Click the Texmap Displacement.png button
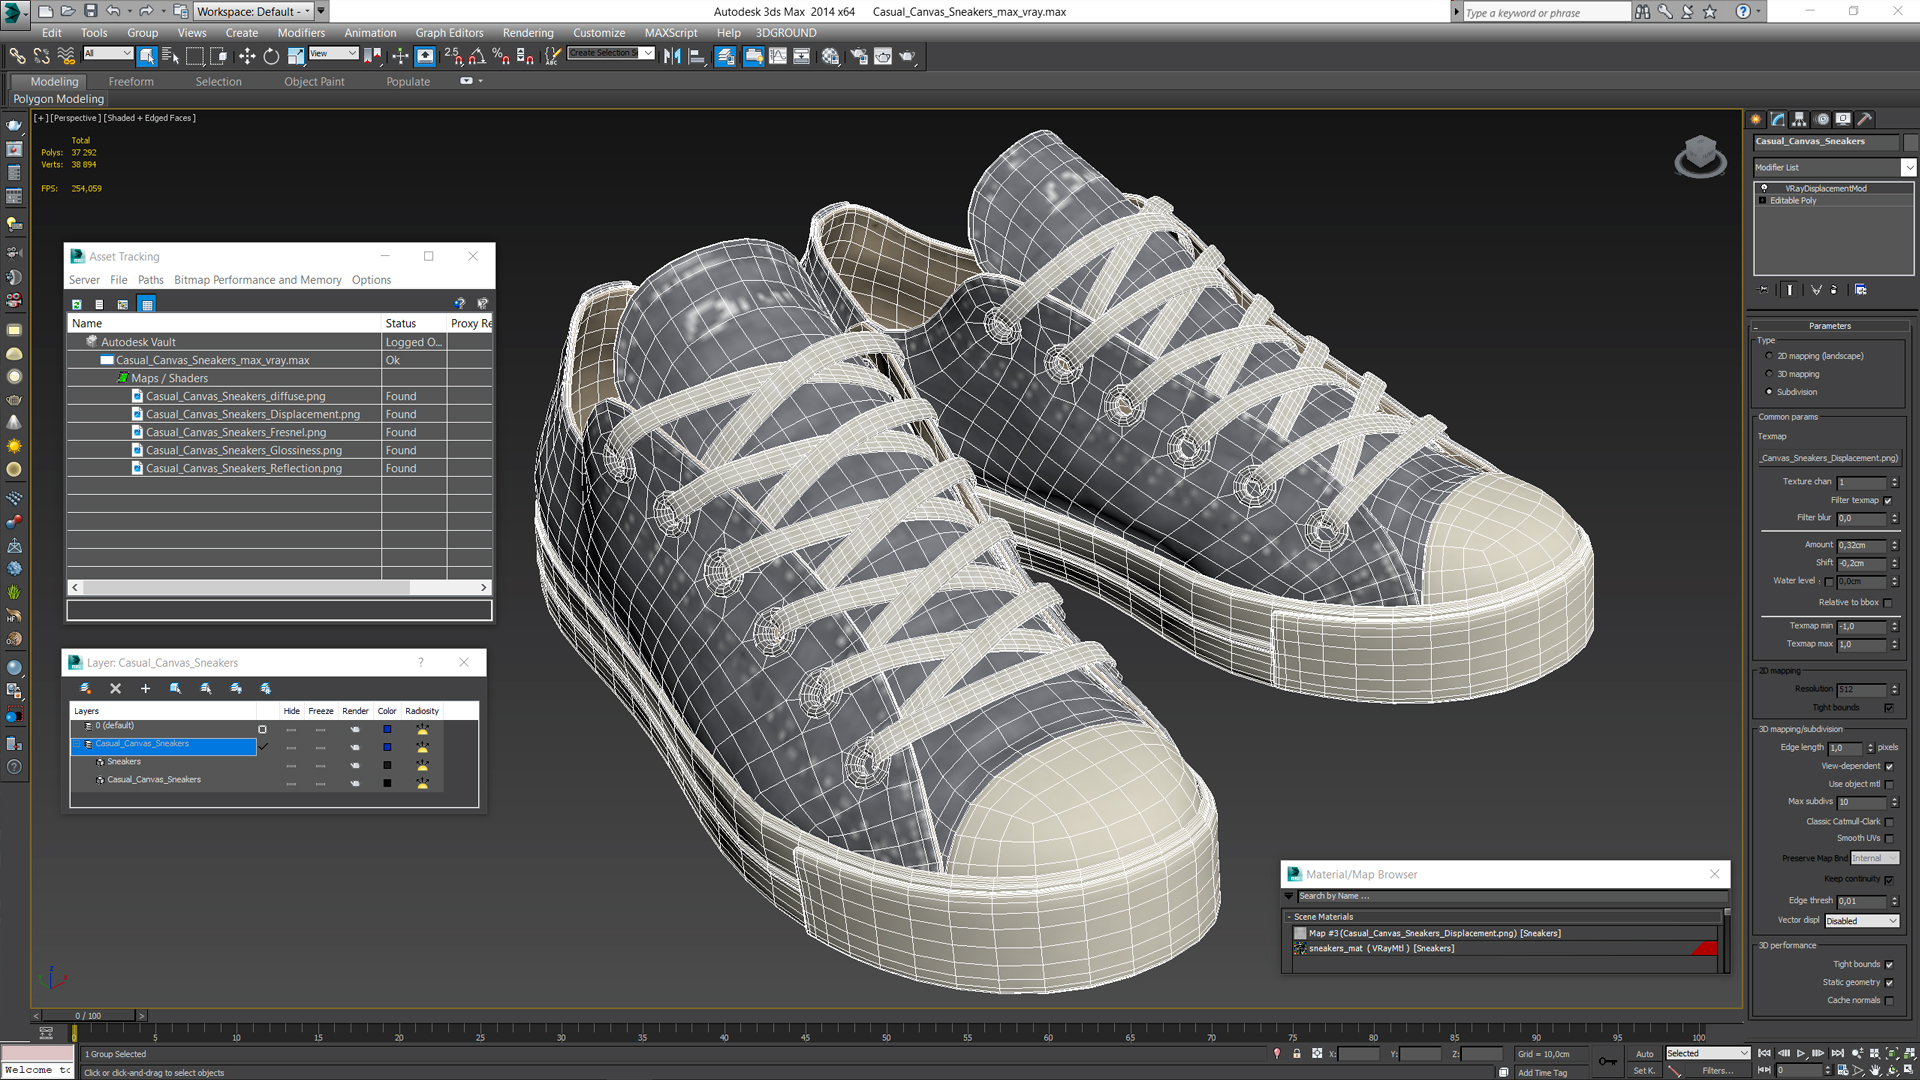The image size is (1920, 1080). [x=1829, y=458]
